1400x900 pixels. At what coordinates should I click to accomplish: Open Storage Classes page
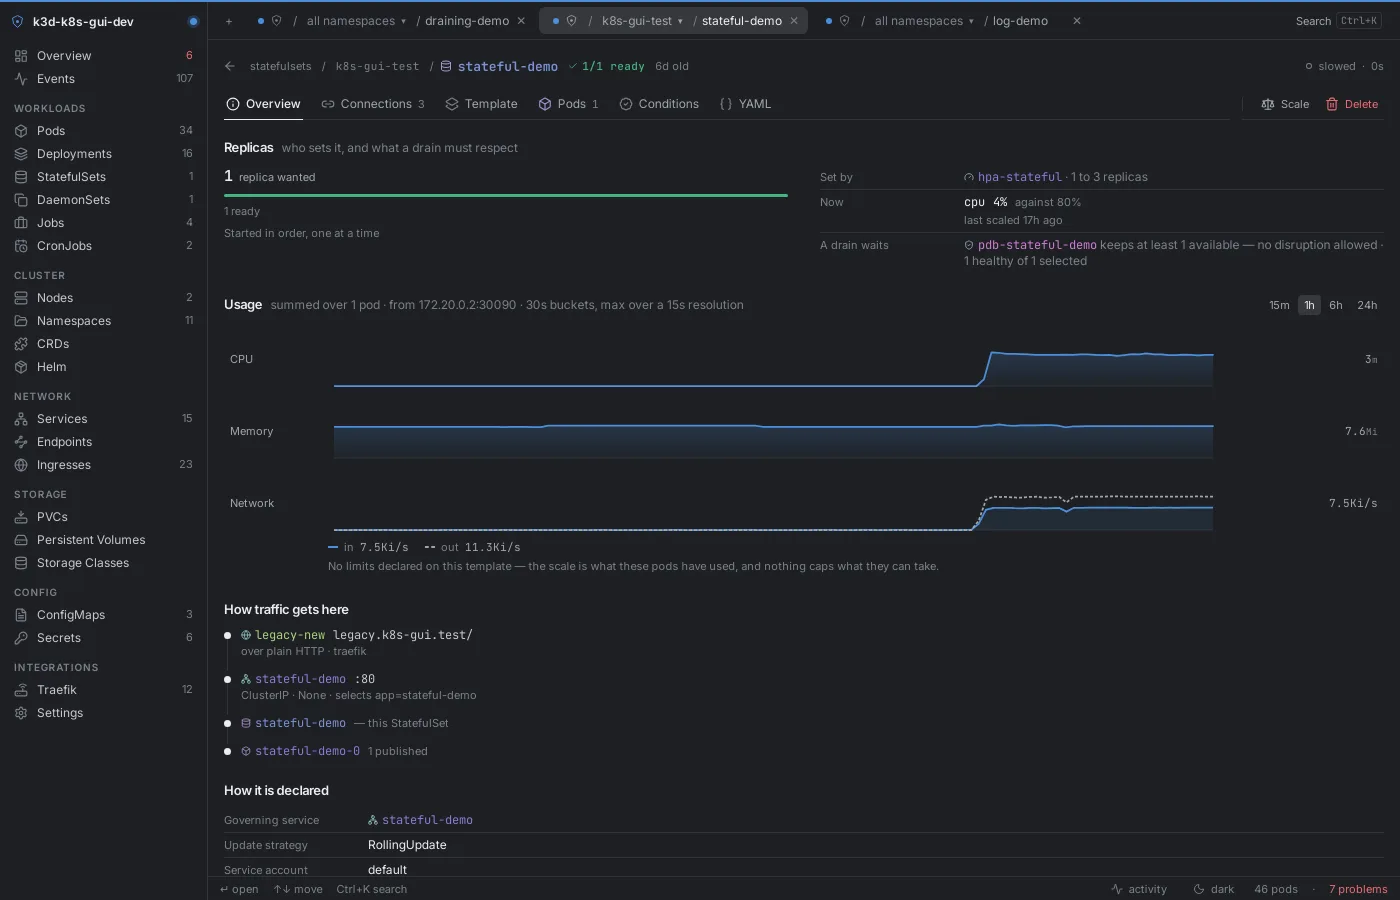[x=103, y=563]
